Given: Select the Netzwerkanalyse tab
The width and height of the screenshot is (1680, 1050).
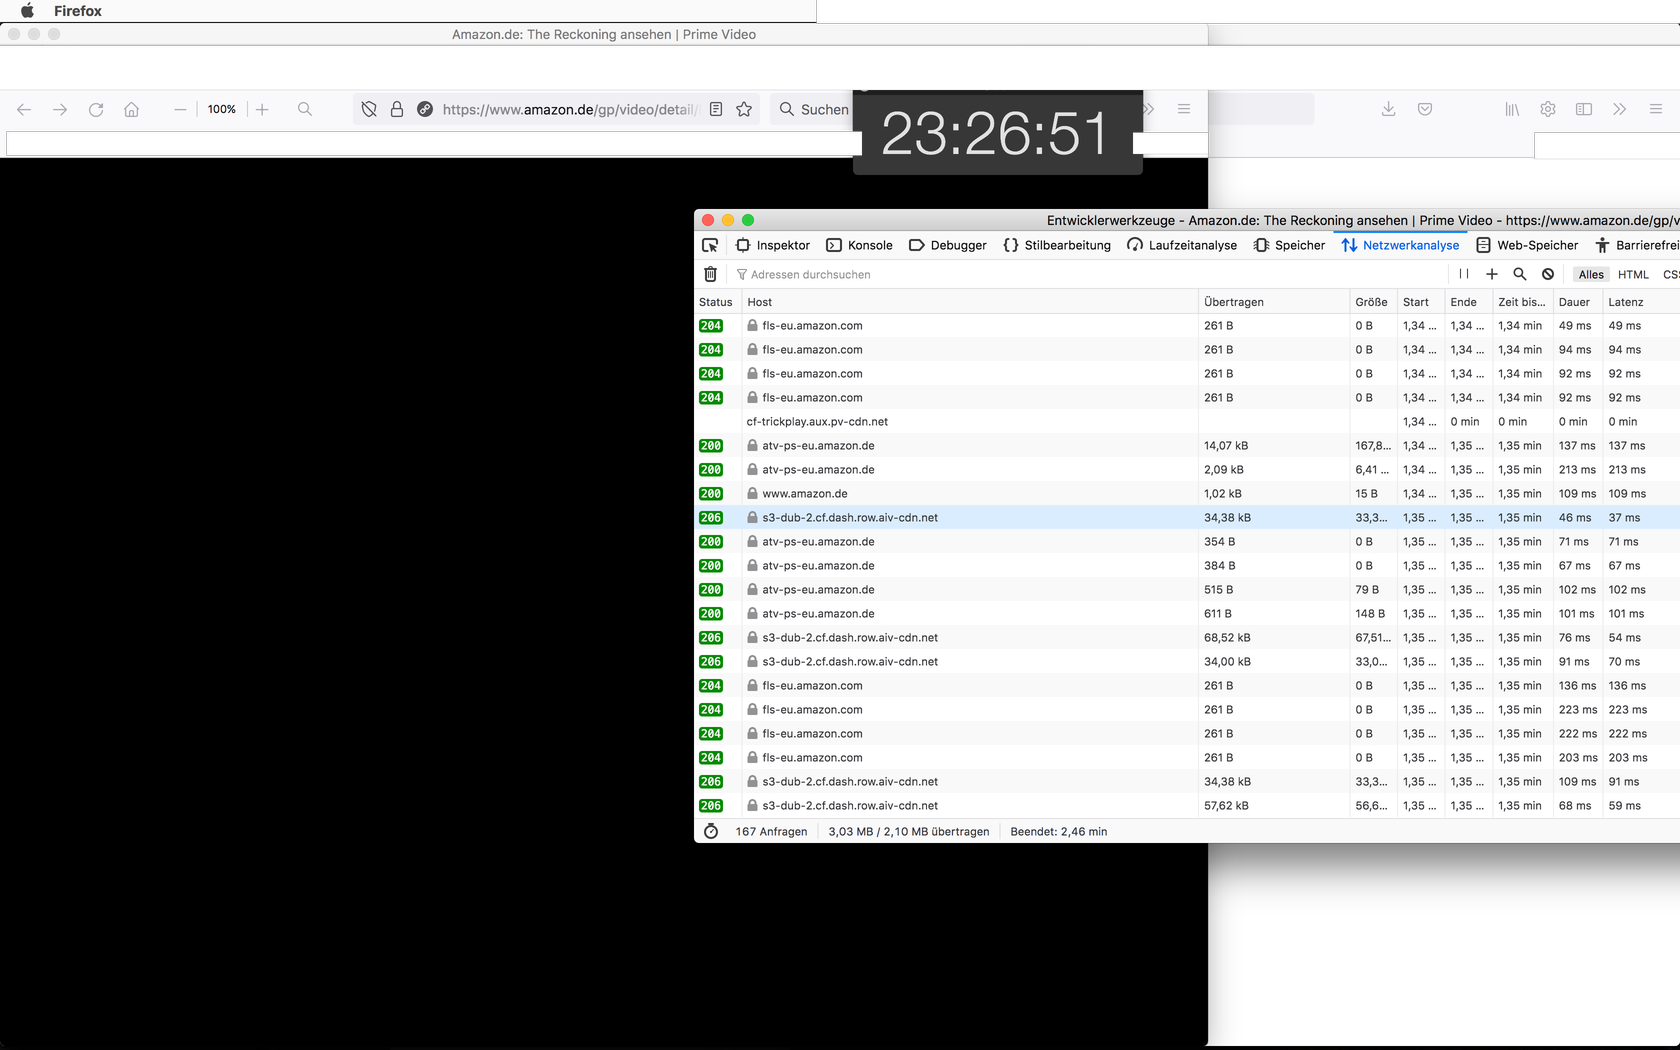Looking at the screenshot, I should (1400, 245).
